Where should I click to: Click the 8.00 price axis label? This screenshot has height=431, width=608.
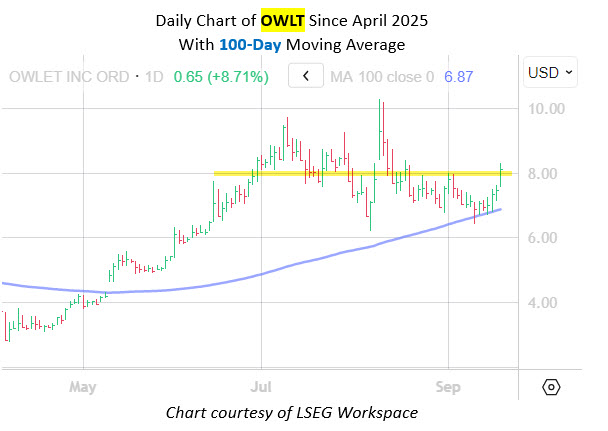point(542,174)
